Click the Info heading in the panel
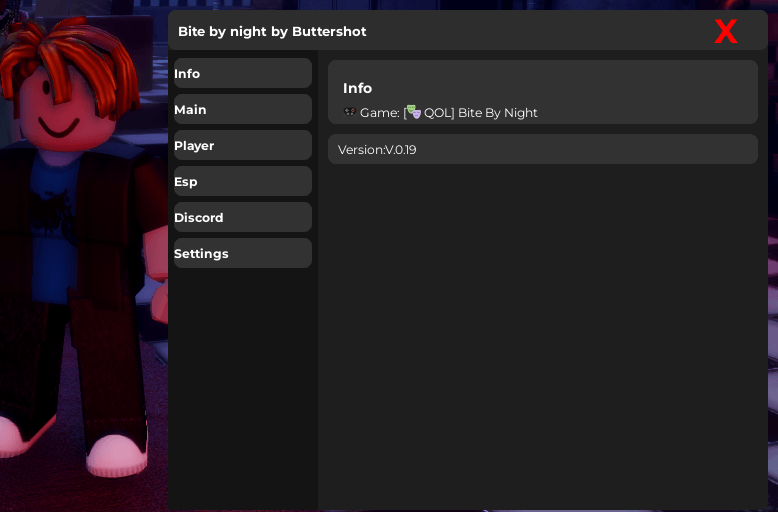 (357, 88)
